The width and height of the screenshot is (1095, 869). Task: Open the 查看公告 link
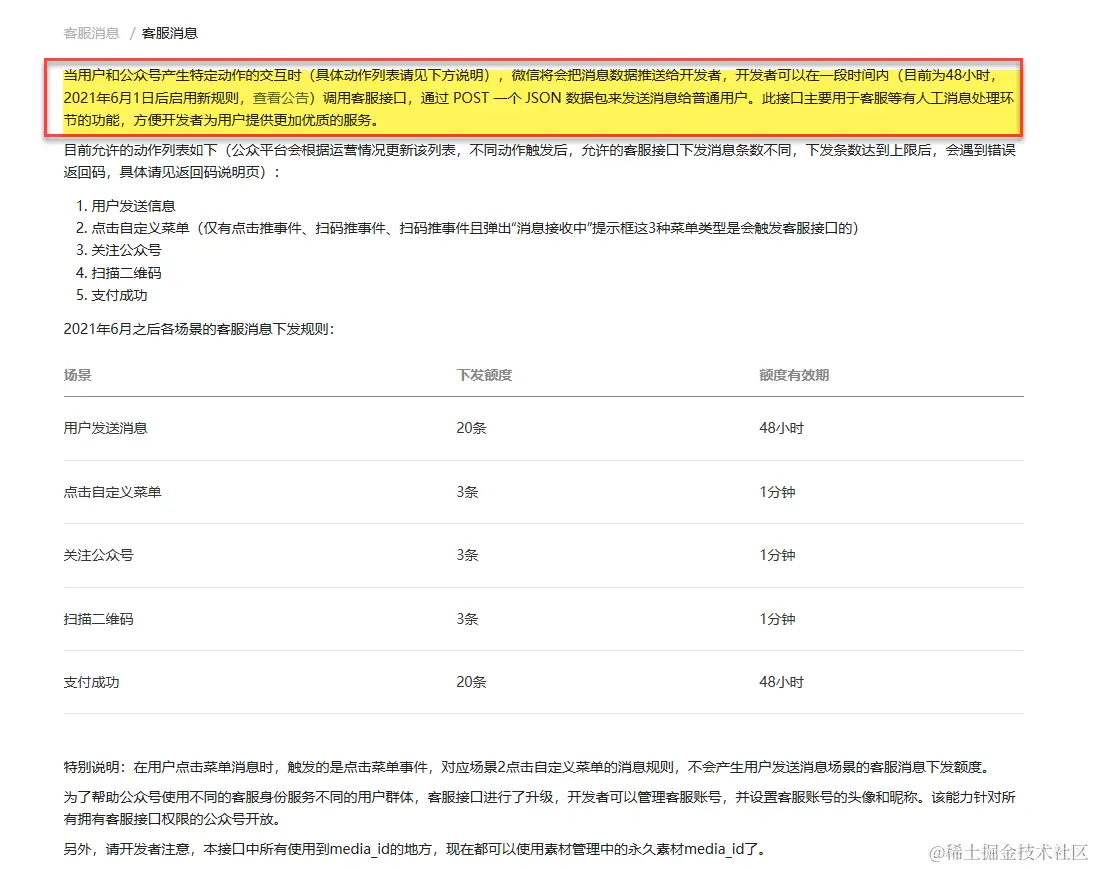coord(280,98)
